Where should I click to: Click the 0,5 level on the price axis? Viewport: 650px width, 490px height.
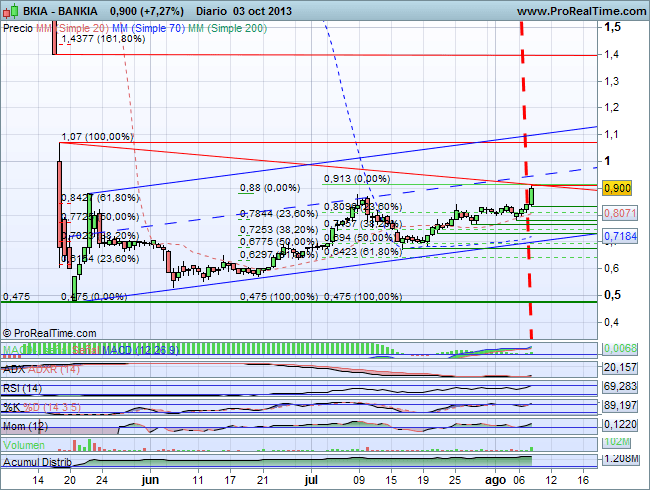pos(612,295)
